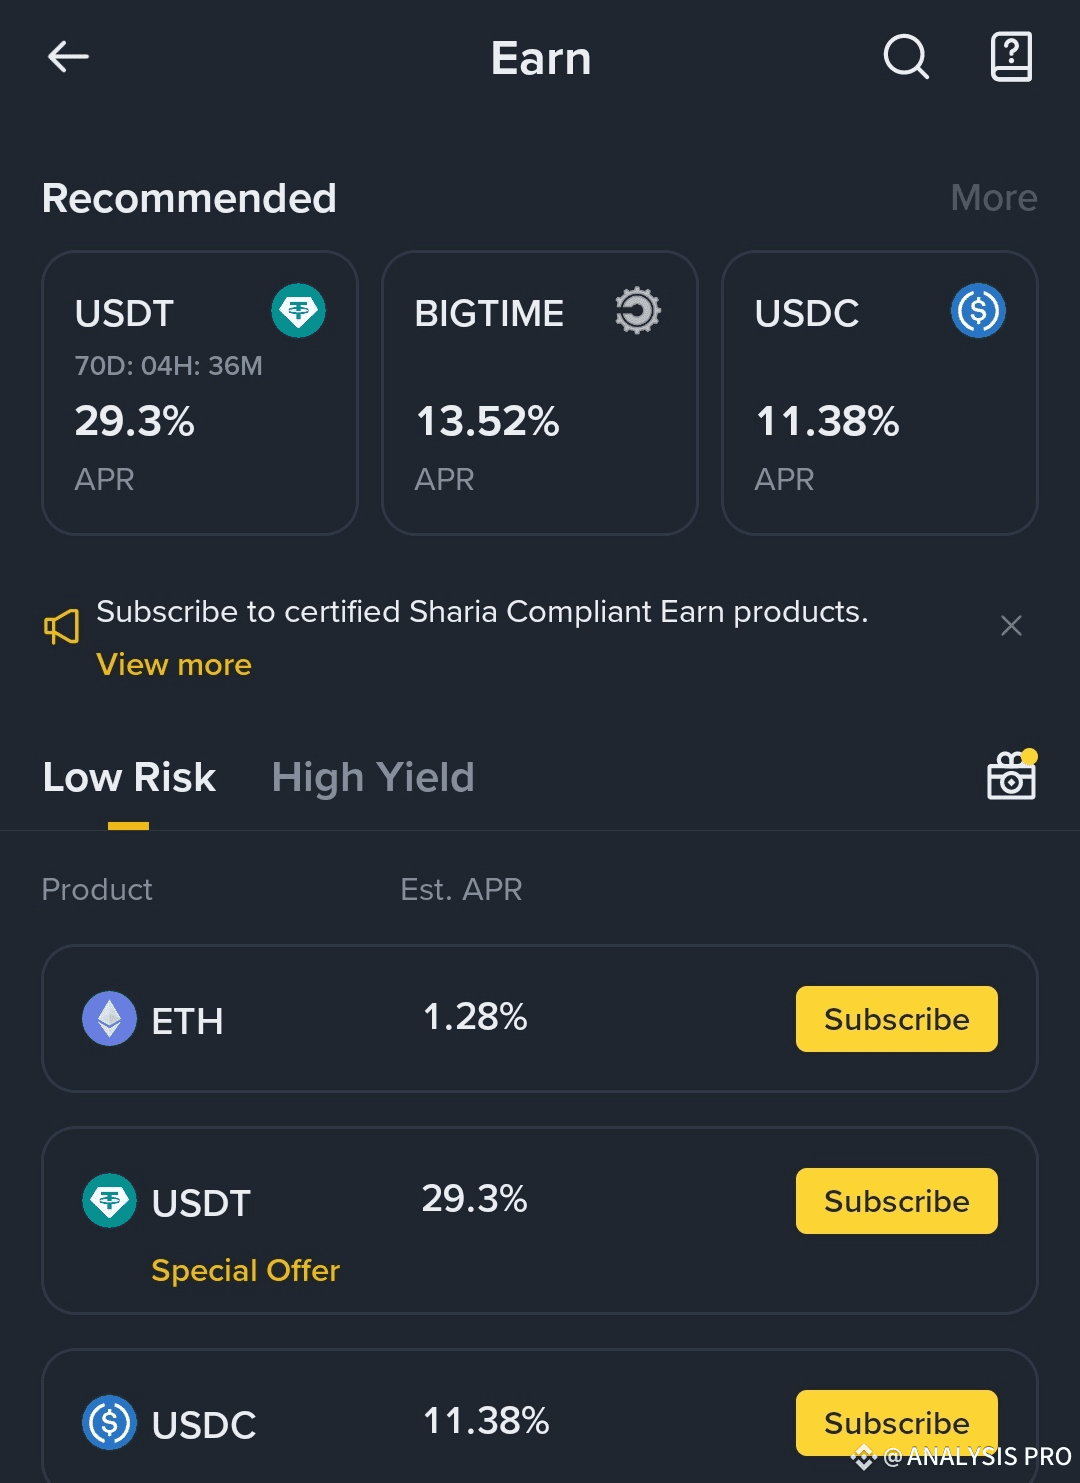The width and height of the screenshot is (1080, 1483).
Task: Open the help guide book icon
Action: click(x=1011, y=57)
